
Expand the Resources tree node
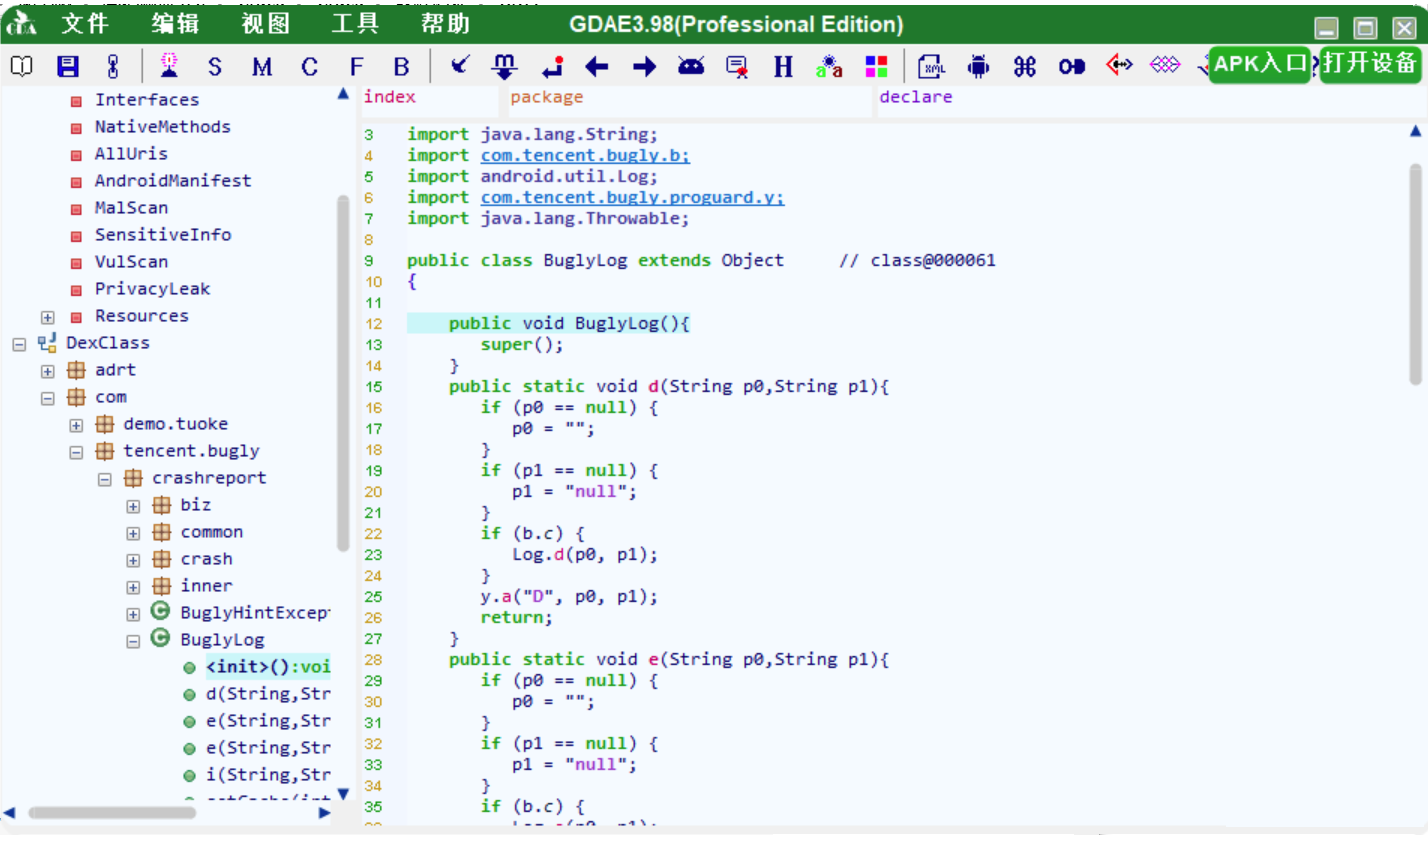(47, 317)
